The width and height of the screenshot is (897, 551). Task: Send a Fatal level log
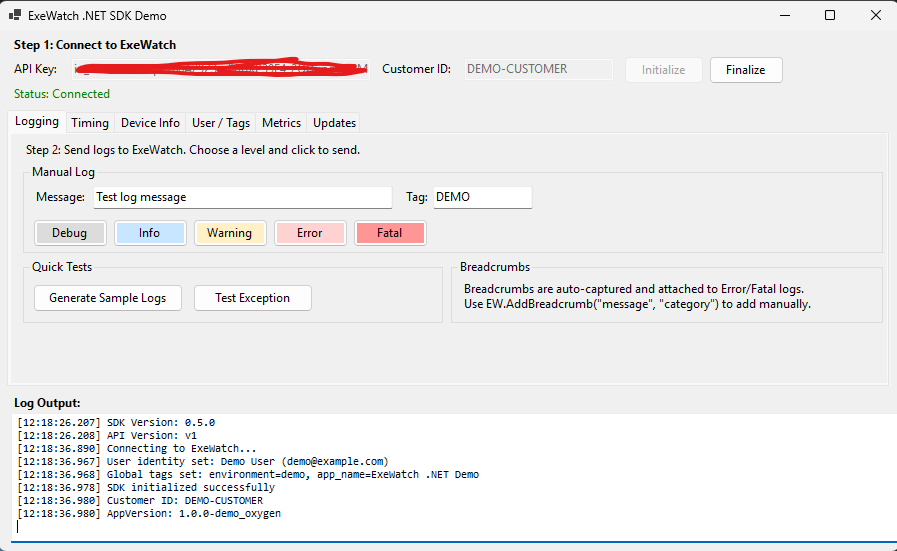pyautogui.click(x=390, y=233)
